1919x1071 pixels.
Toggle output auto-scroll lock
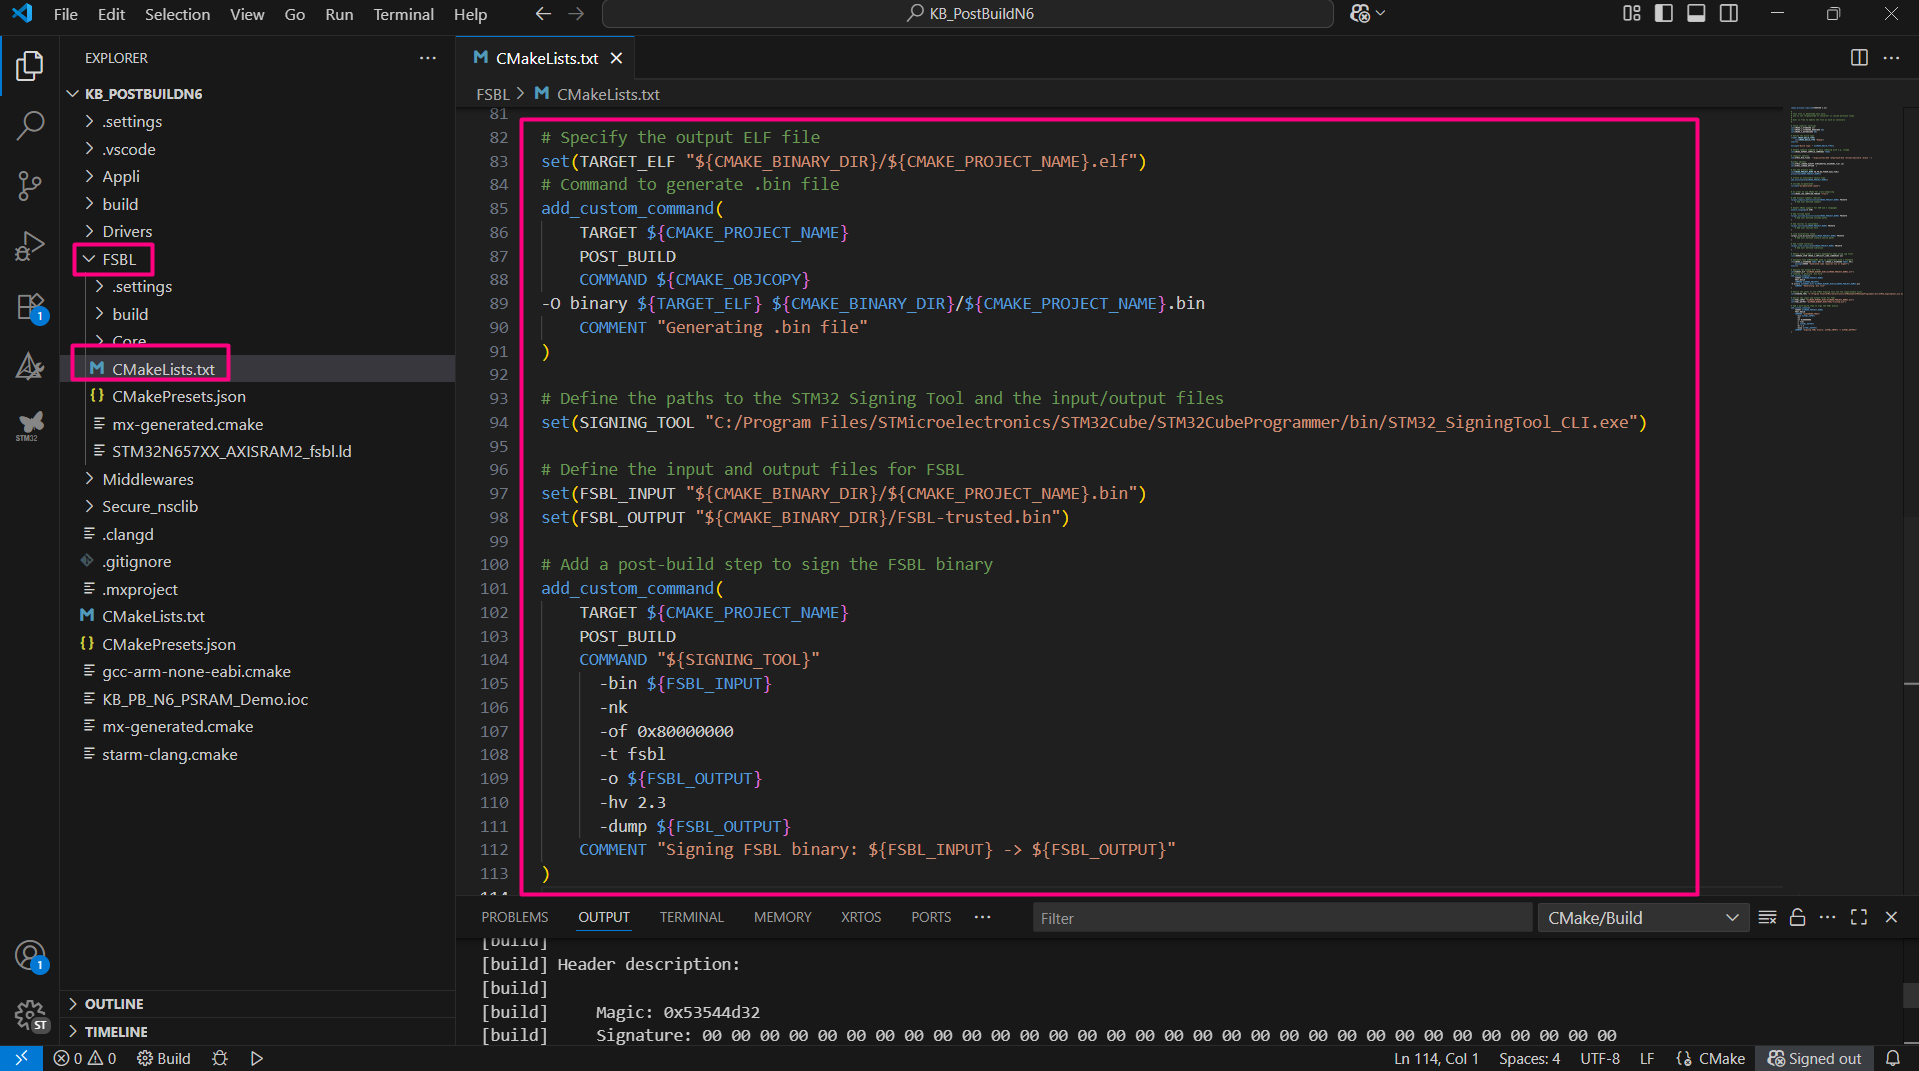tap(1797, 918)
